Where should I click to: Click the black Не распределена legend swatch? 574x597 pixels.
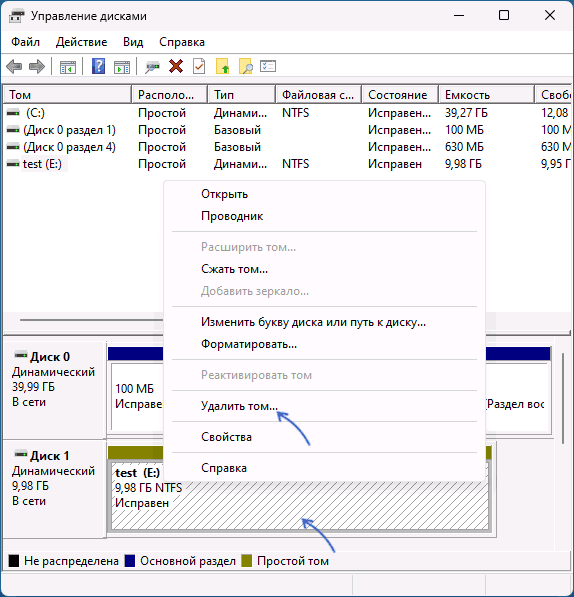[x=14, y=561]
